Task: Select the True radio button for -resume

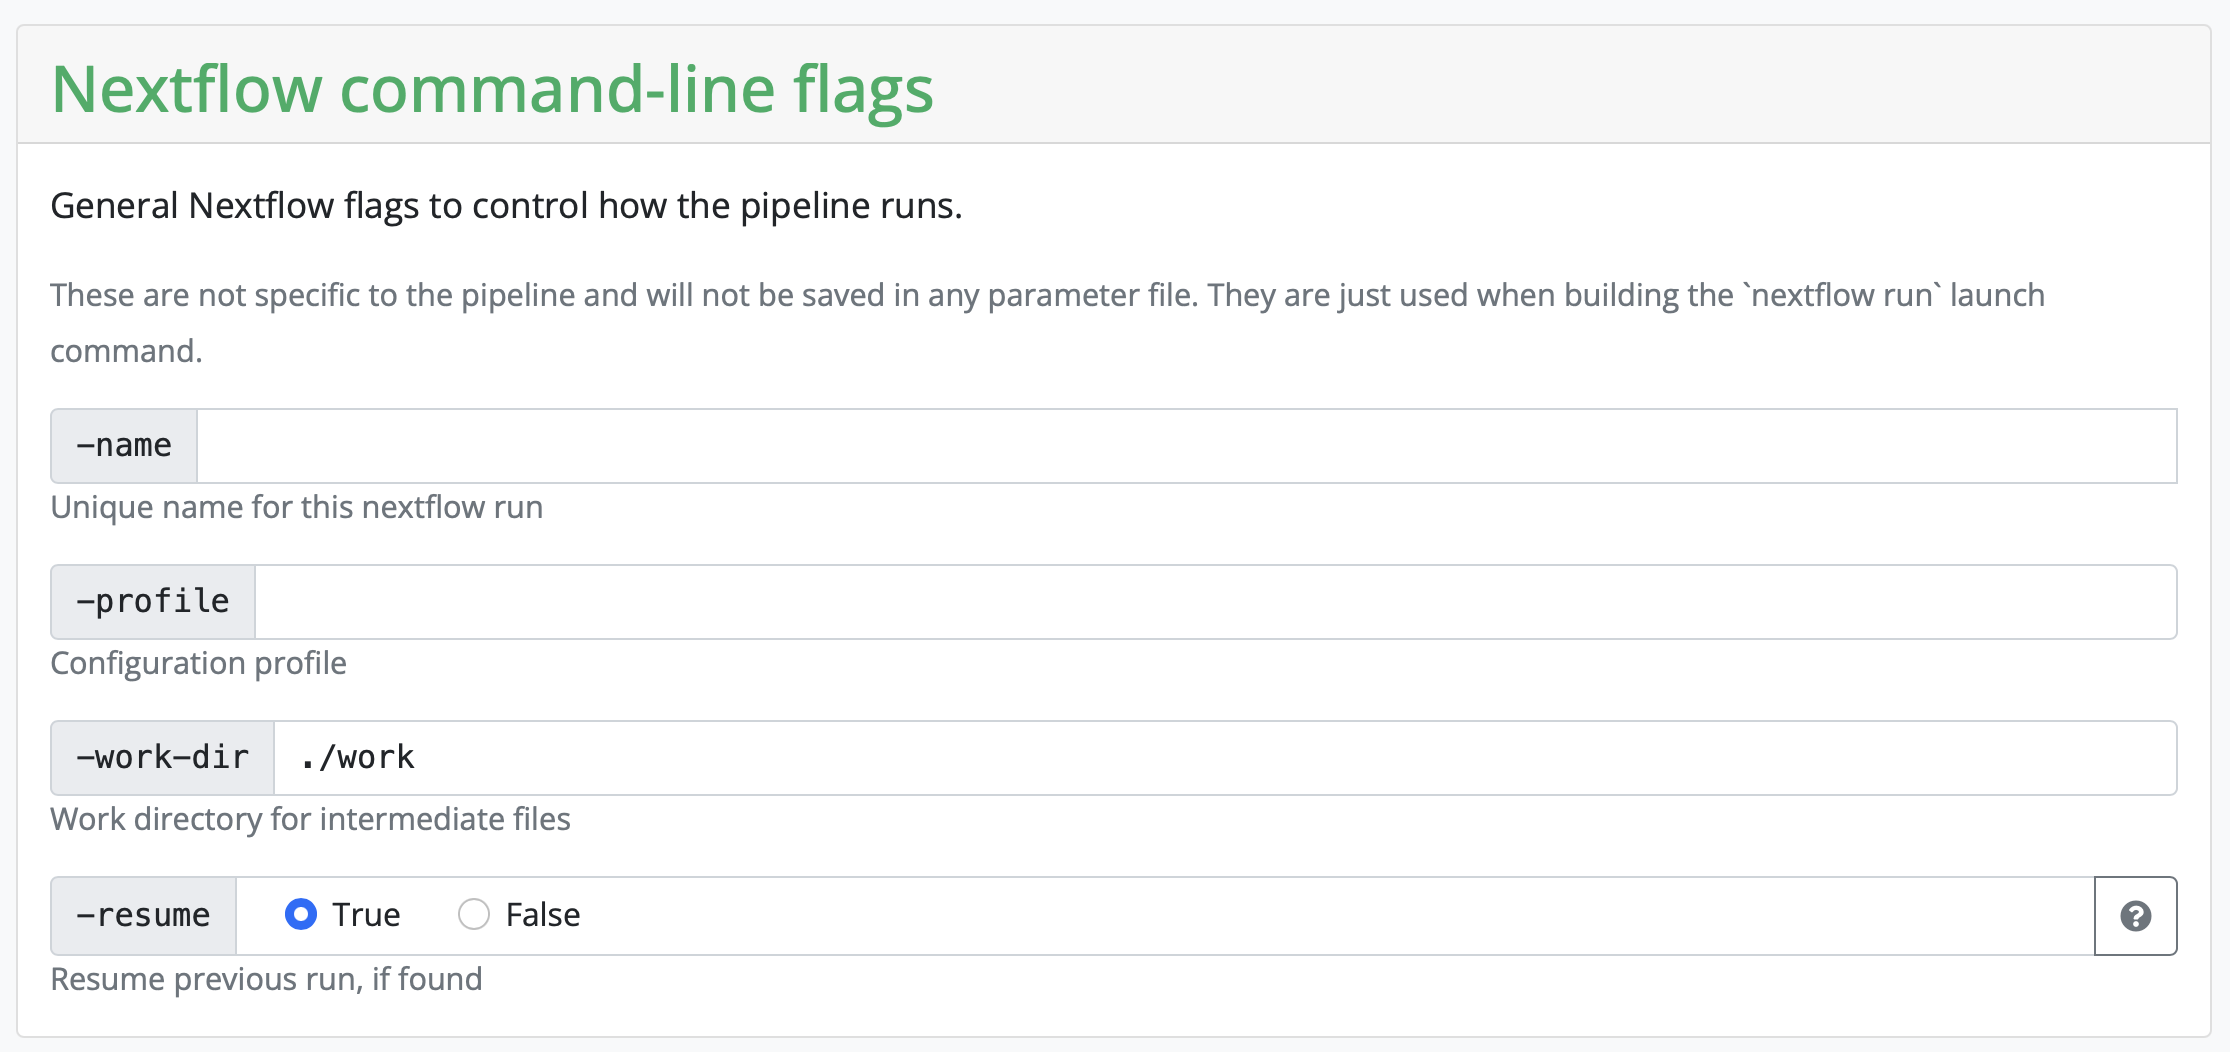Action: [301, 914]
